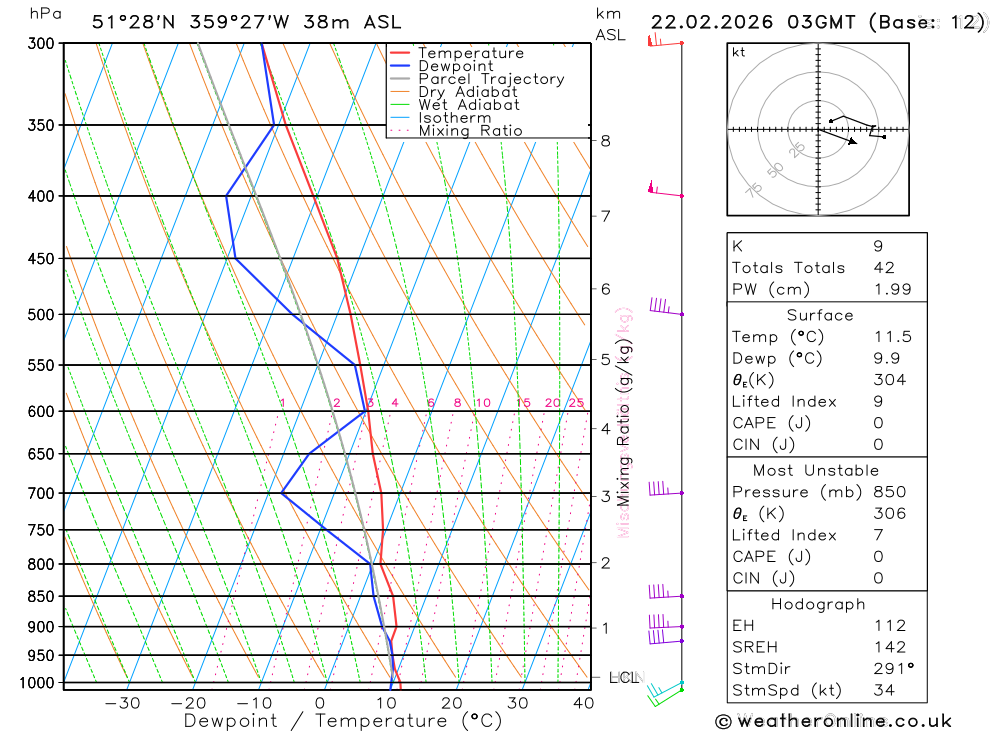
Task: Click the Most Unstable section heading
Action: [816, 471]
